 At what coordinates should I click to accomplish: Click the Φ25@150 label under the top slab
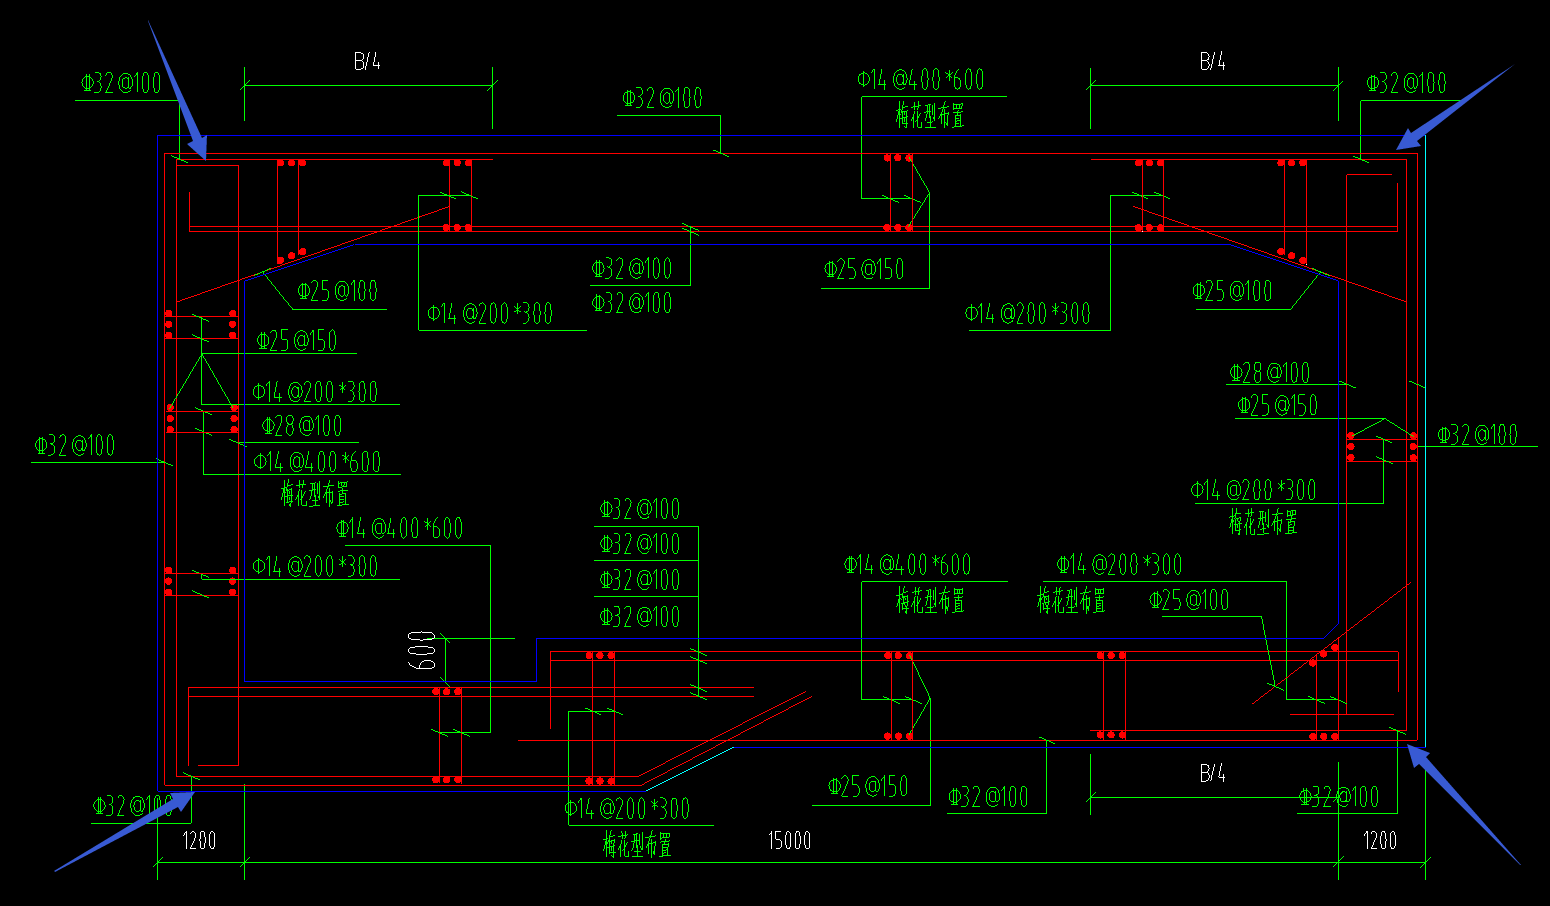(864, 270)
